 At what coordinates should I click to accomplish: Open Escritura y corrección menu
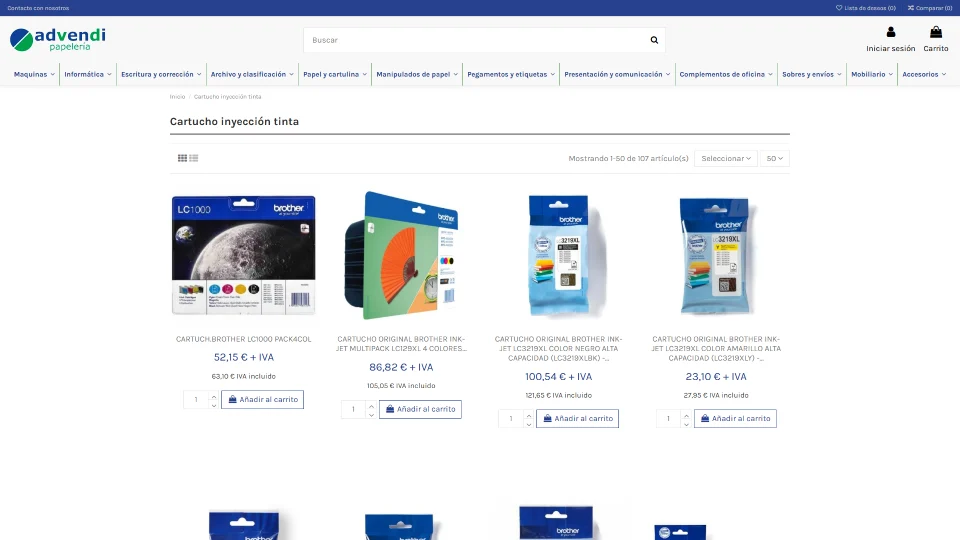[x=161, y=74]
